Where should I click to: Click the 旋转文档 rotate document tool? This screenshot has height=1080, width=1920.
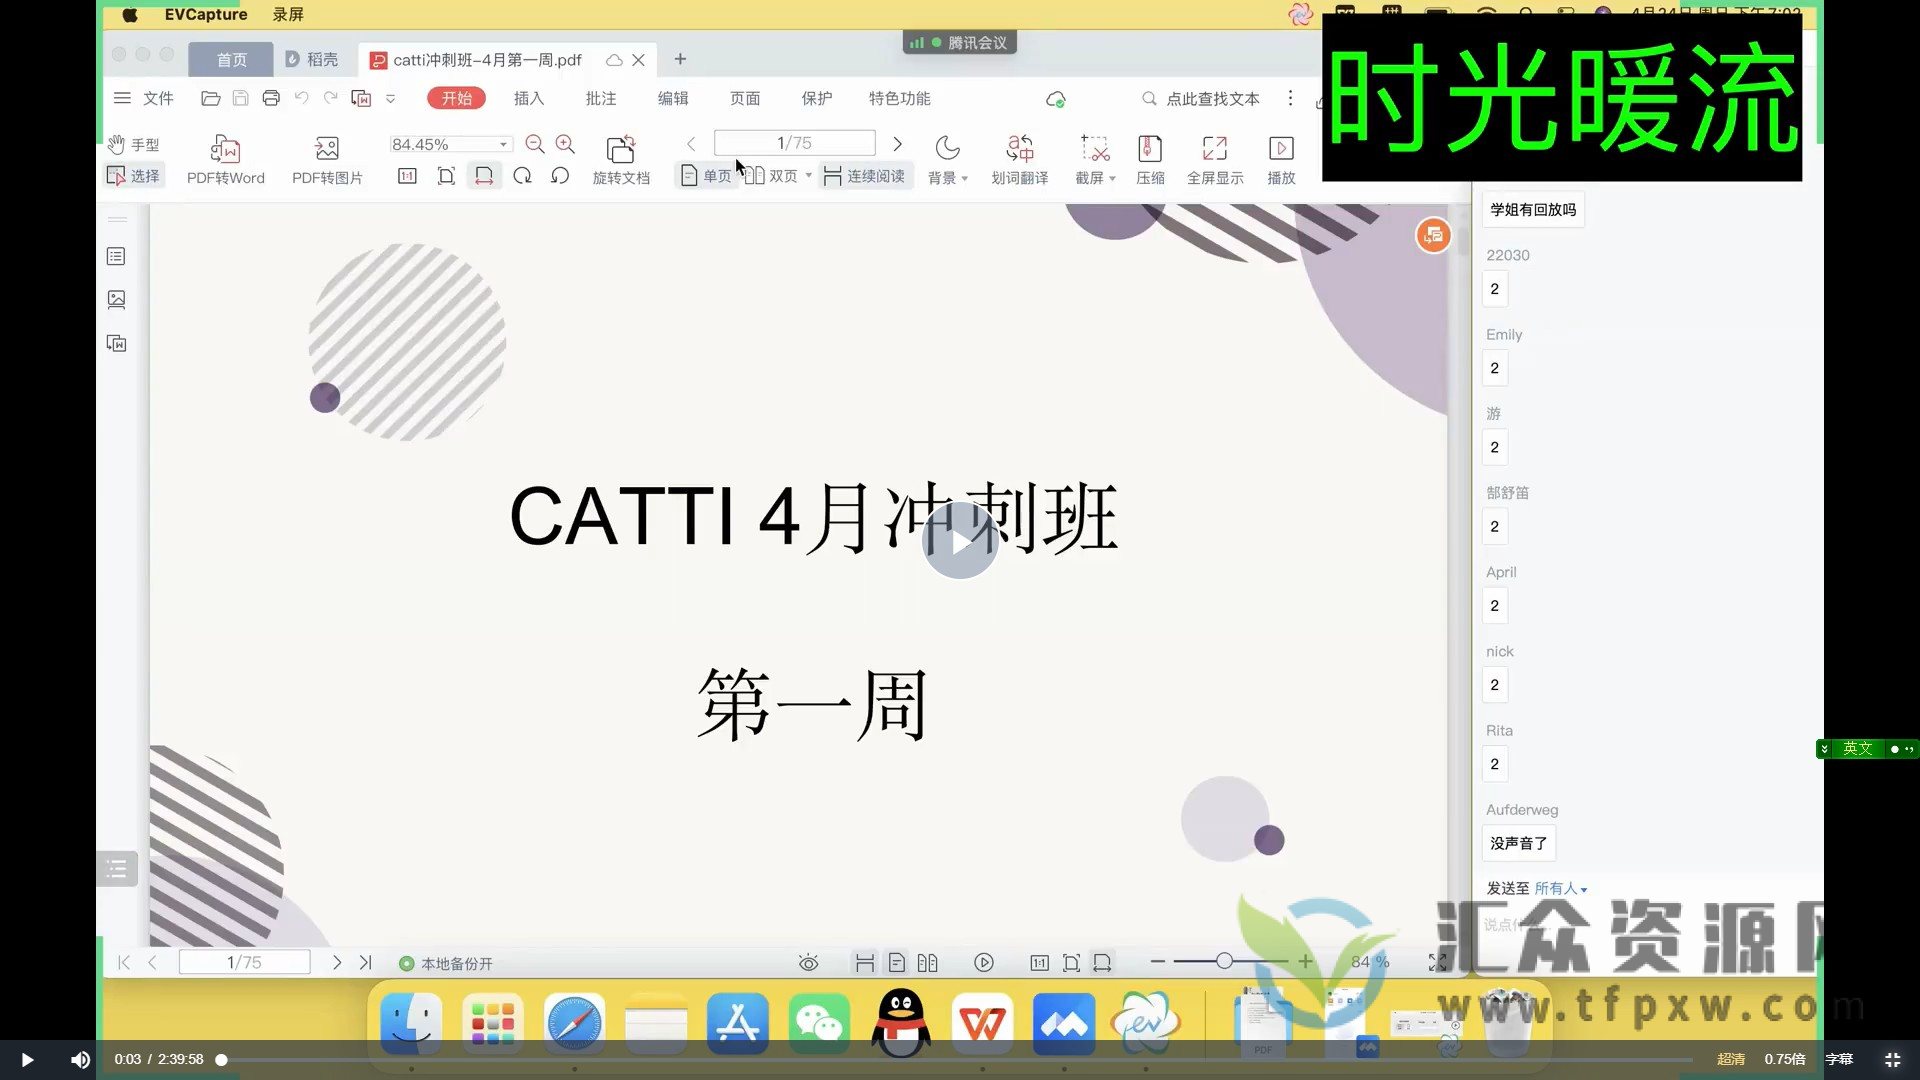[x=620, y=158]
